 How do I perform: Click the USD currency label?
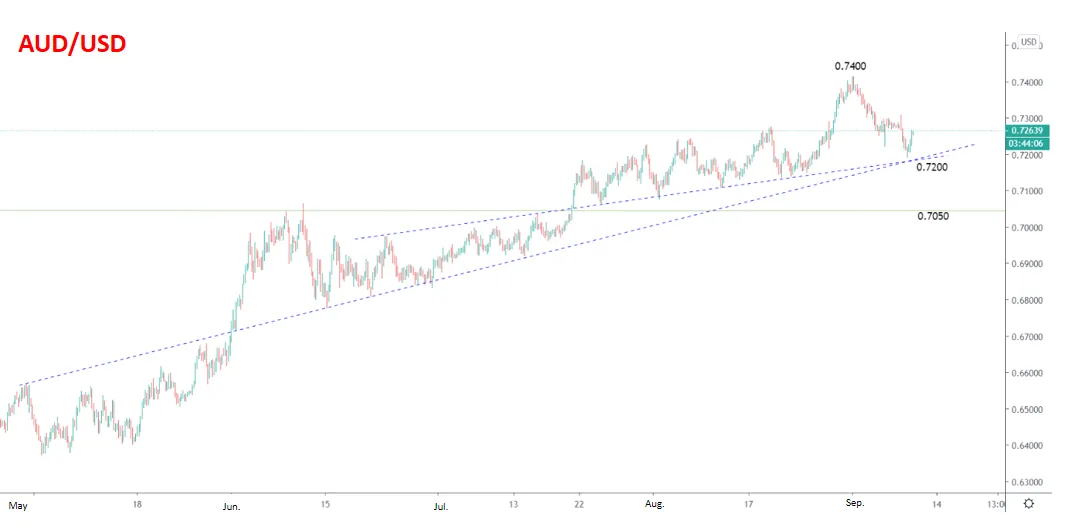[x=1028, y=42]
